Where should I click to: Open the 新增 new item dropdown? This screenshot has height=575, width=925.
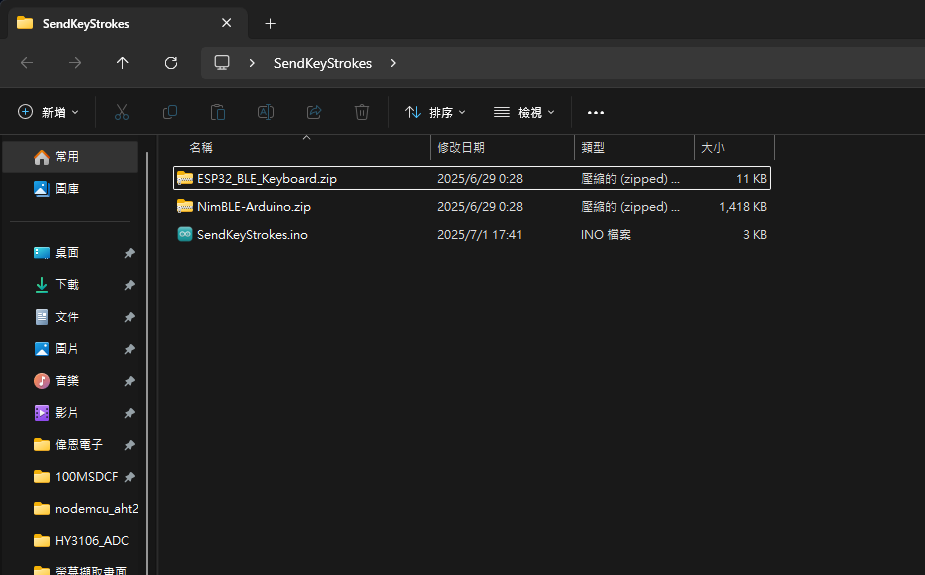pos(48,112)
